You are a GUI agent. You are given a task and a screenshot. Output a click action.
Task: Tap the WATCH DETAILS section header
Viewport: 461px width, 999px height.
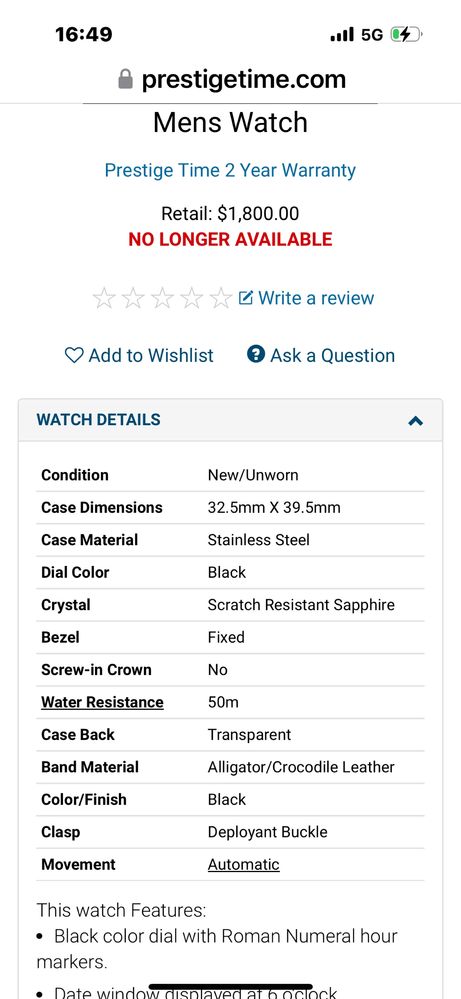[x=230, y=420]
